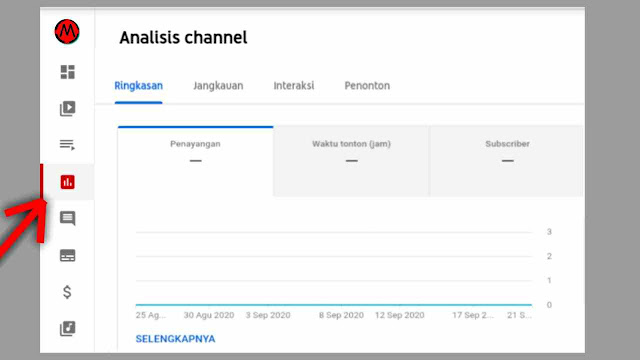
Task: Switch to the Ringkasan tab
Action: [138, 86]
